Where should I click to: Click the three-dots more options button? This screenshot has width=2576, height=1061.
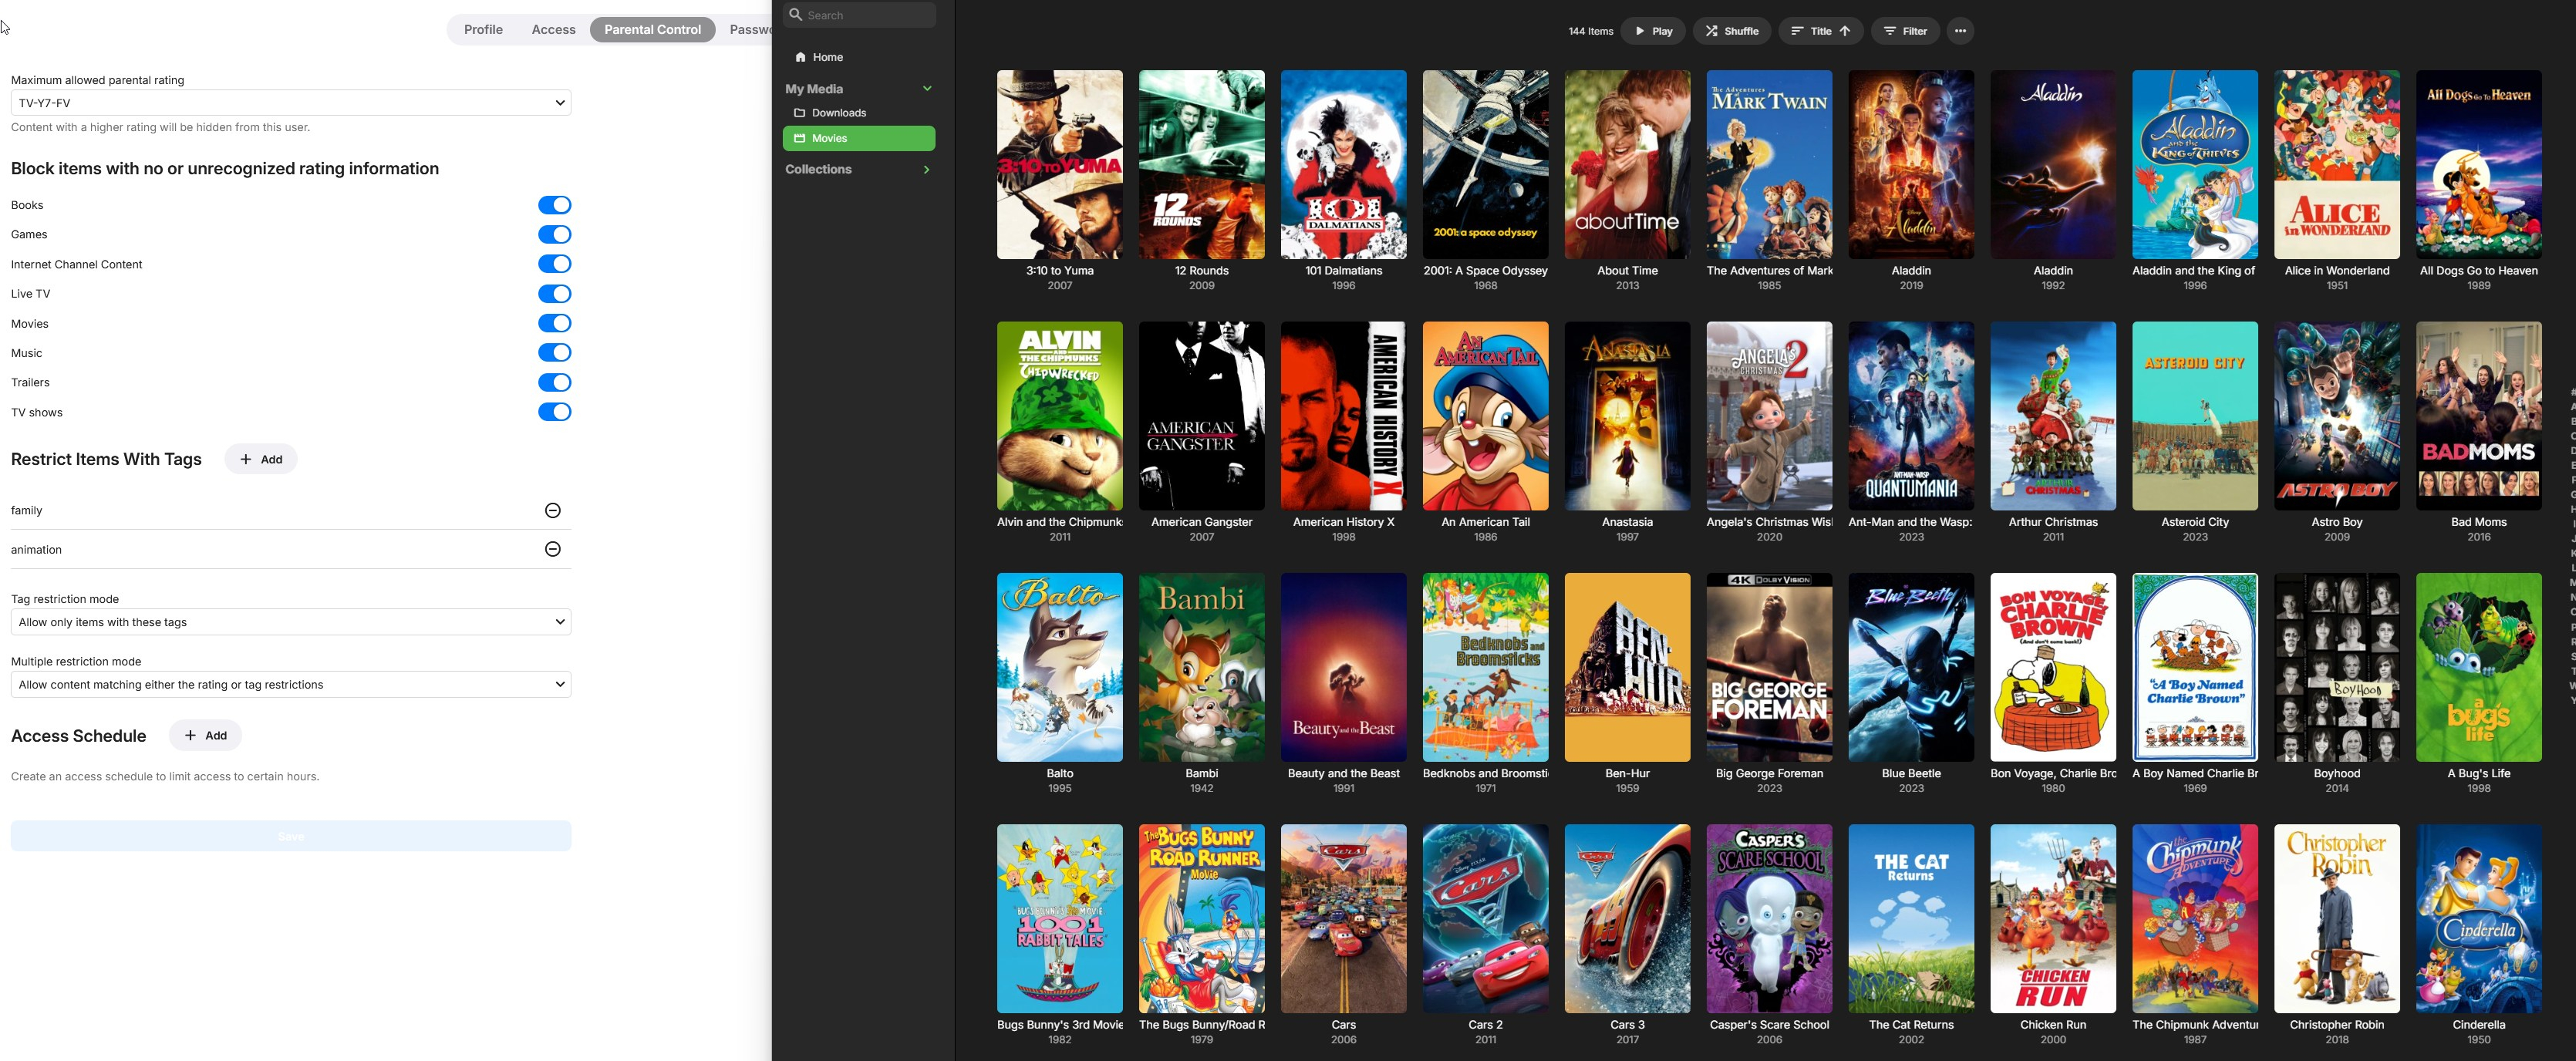(x=1960, y=31)
